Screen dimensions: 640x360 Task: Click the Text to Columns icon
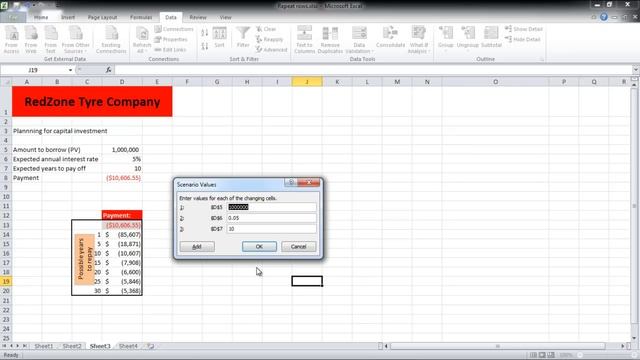point(304,39)
